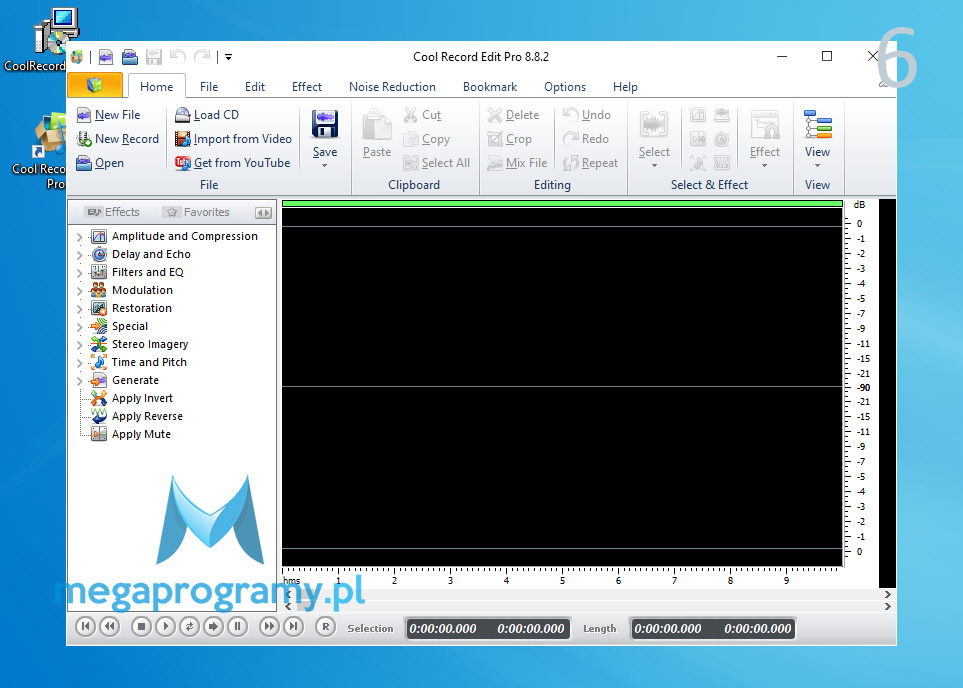Viewport: 963px width, 688px height.
Task: Expand the Restoration category
Action: coord(79,308)
